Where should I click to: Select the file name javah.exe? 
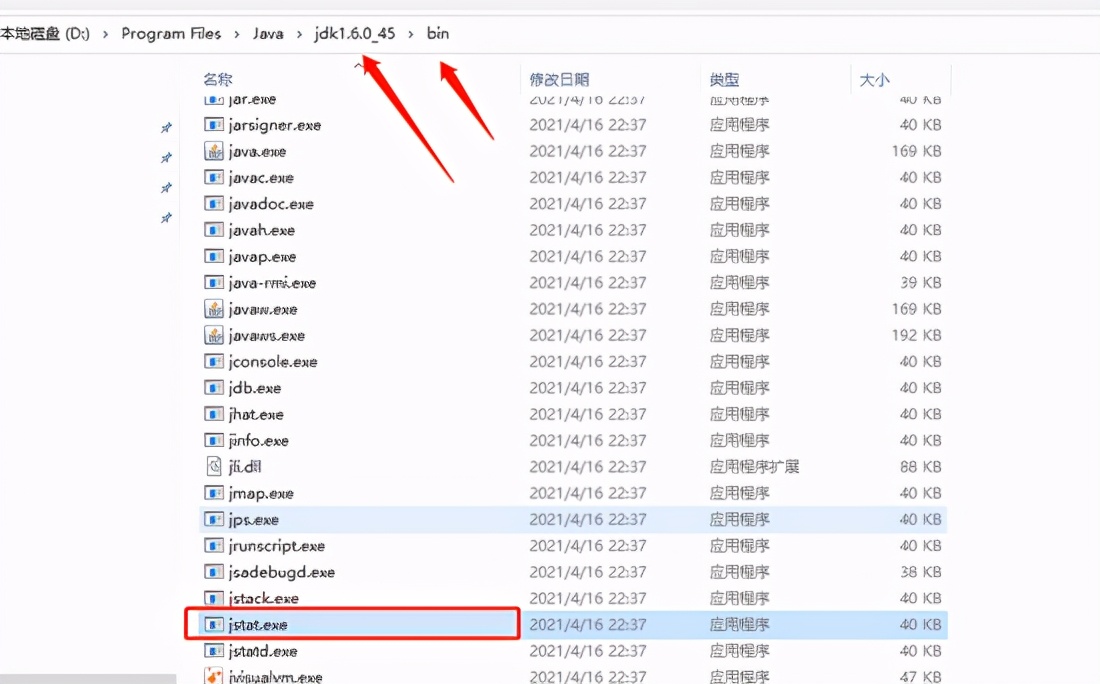tap(262, 231)
